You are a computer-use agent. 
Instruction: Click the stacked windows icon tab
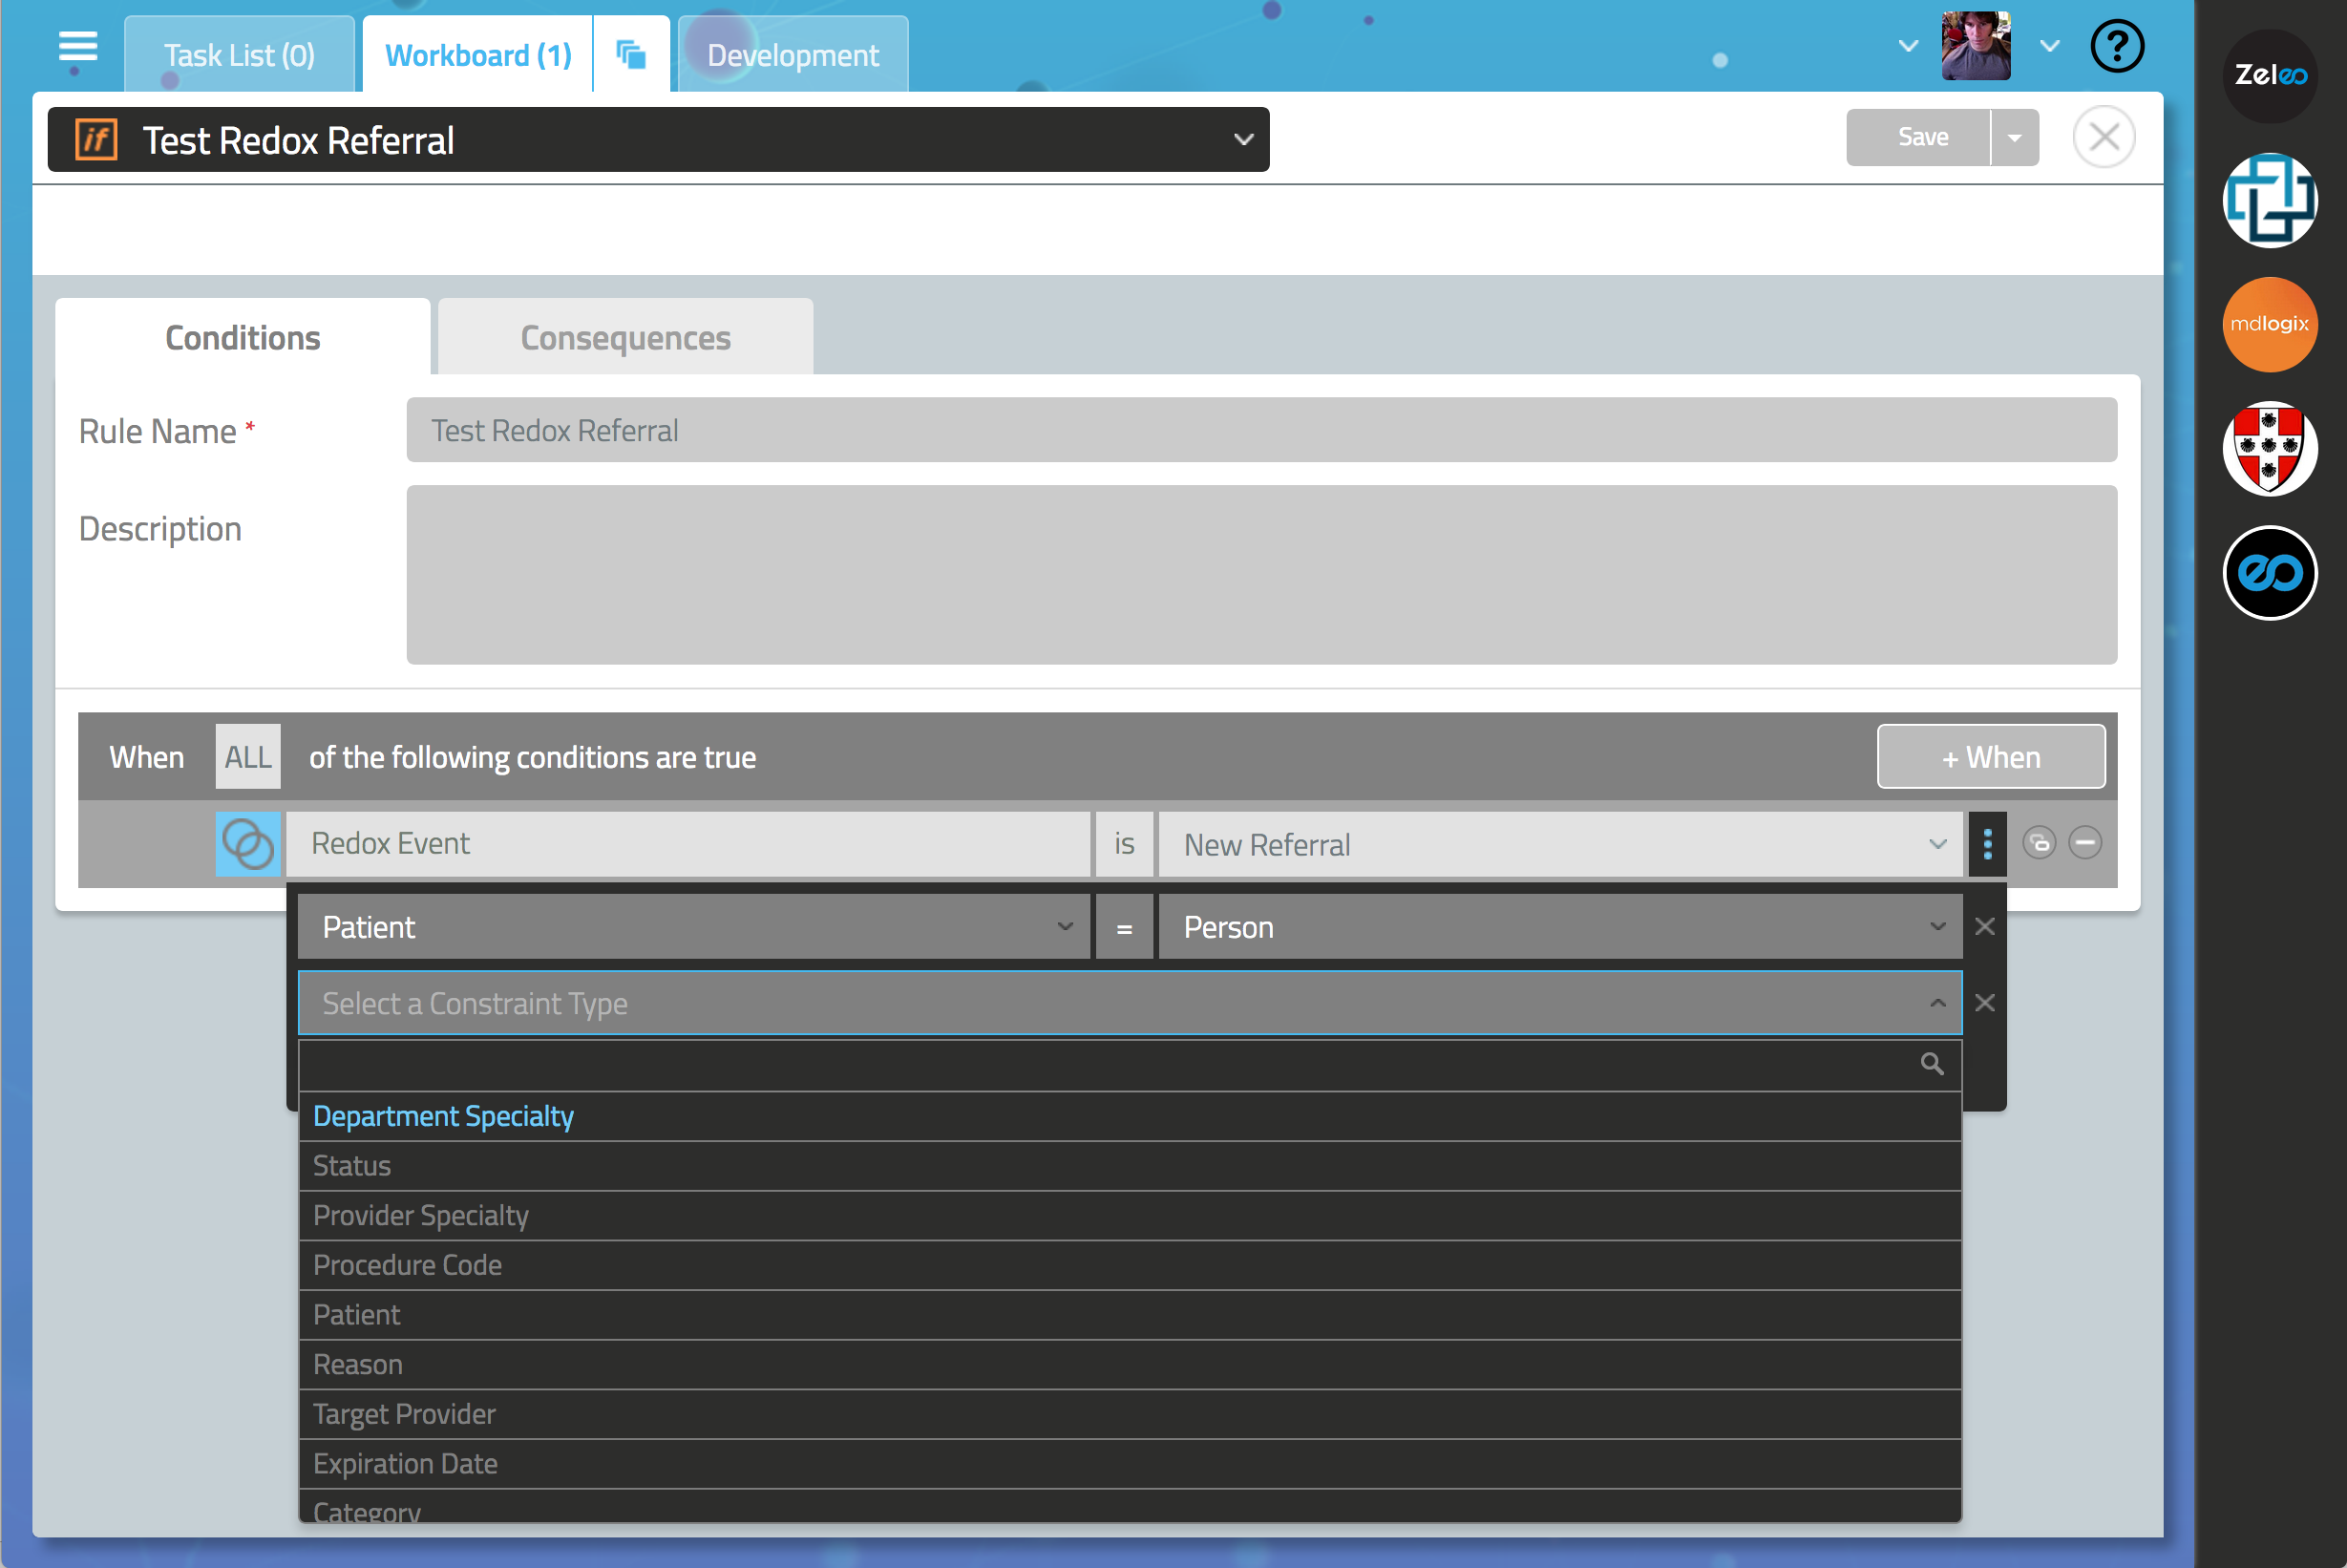[x=631, y=55]
